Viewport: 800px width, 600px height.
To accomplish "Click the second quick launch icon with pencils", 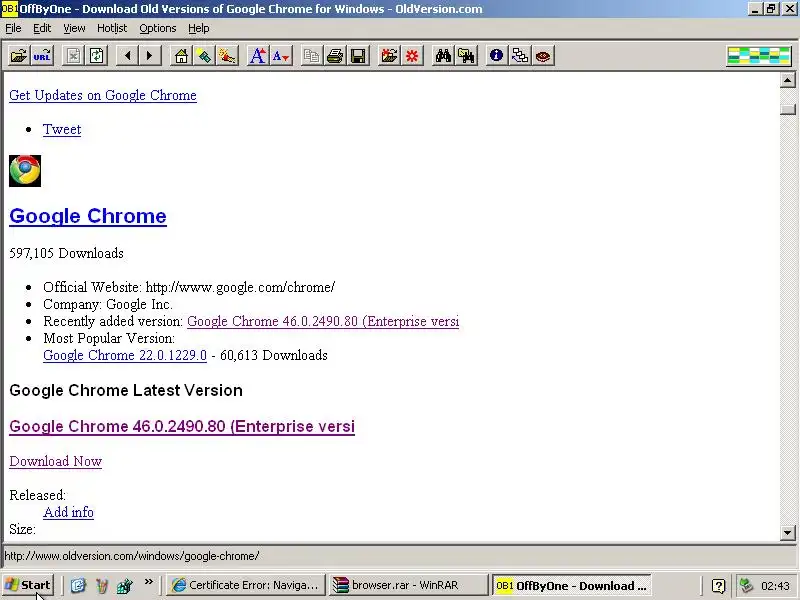I will [x=102, y=585].
